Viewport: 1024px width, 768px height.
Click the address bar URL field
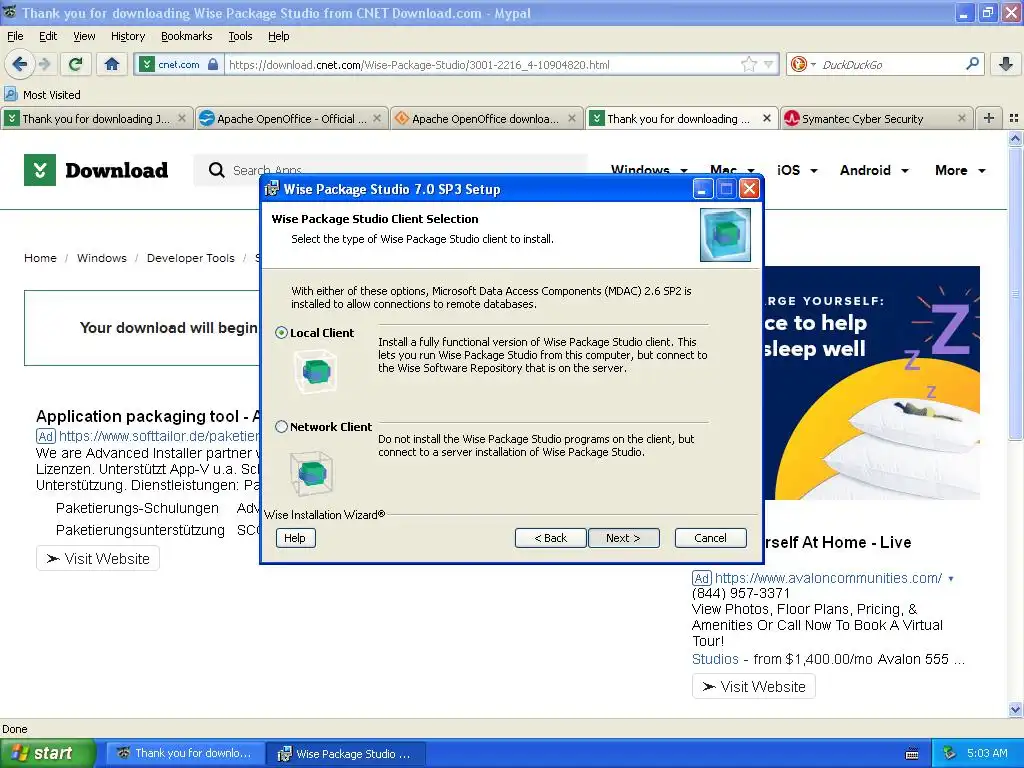click(x=482, y=65)
